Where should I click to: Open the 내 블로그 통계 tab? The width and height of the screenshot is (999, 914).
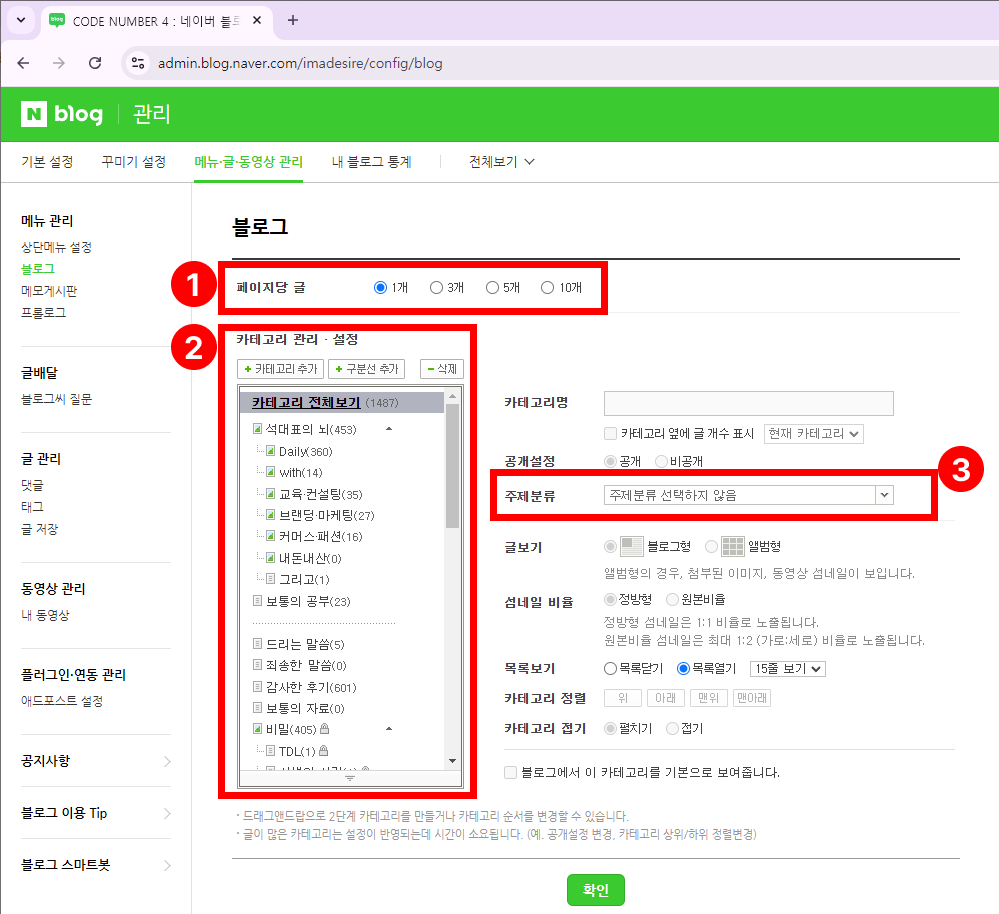coord(371,162)
